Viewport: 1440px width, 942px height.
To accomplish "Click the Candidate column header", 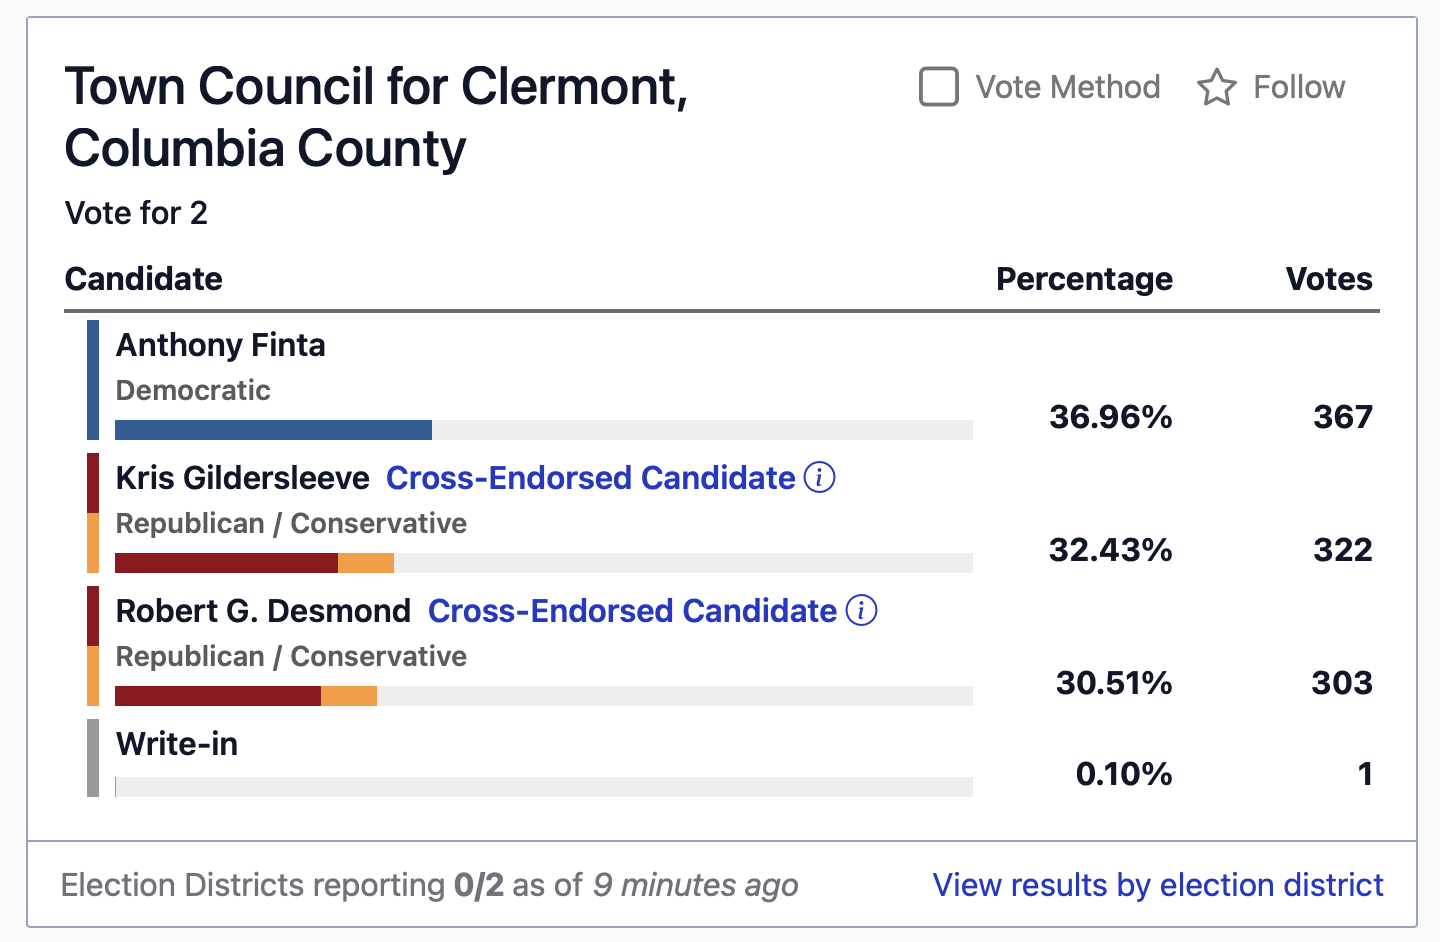I will pos(144,279).
